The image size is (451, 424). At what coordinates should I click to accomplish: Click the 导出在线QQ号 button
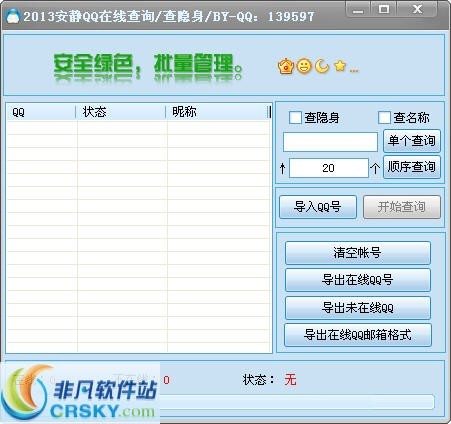click(x=358, y=280)
